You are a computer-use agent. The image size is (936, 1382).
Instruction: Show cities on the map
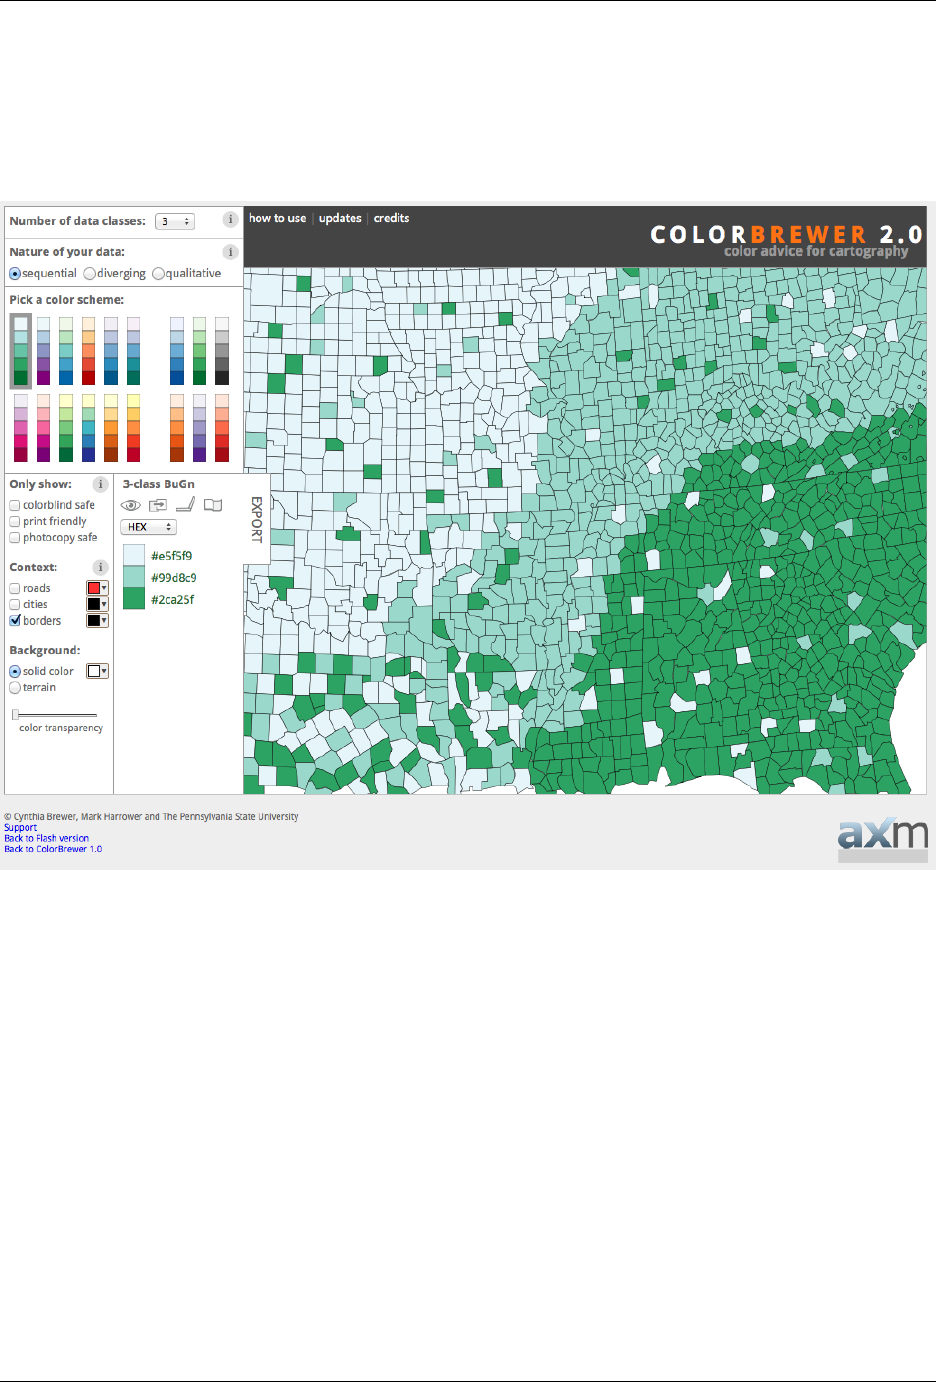(x=15, y=605)
